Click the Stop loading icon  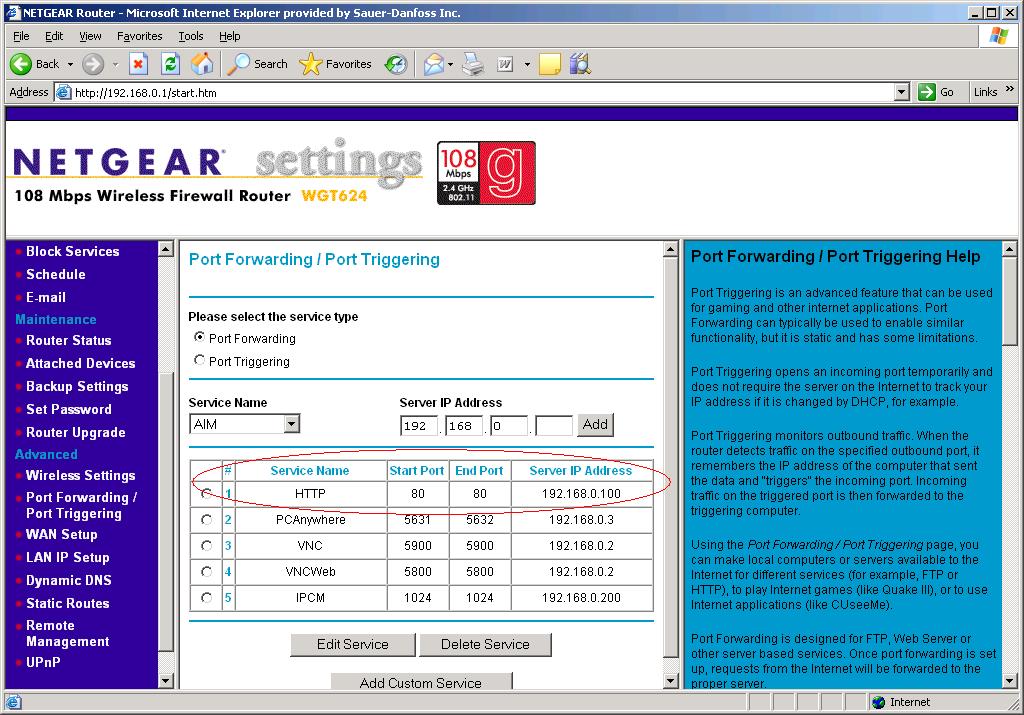(138, 64)
